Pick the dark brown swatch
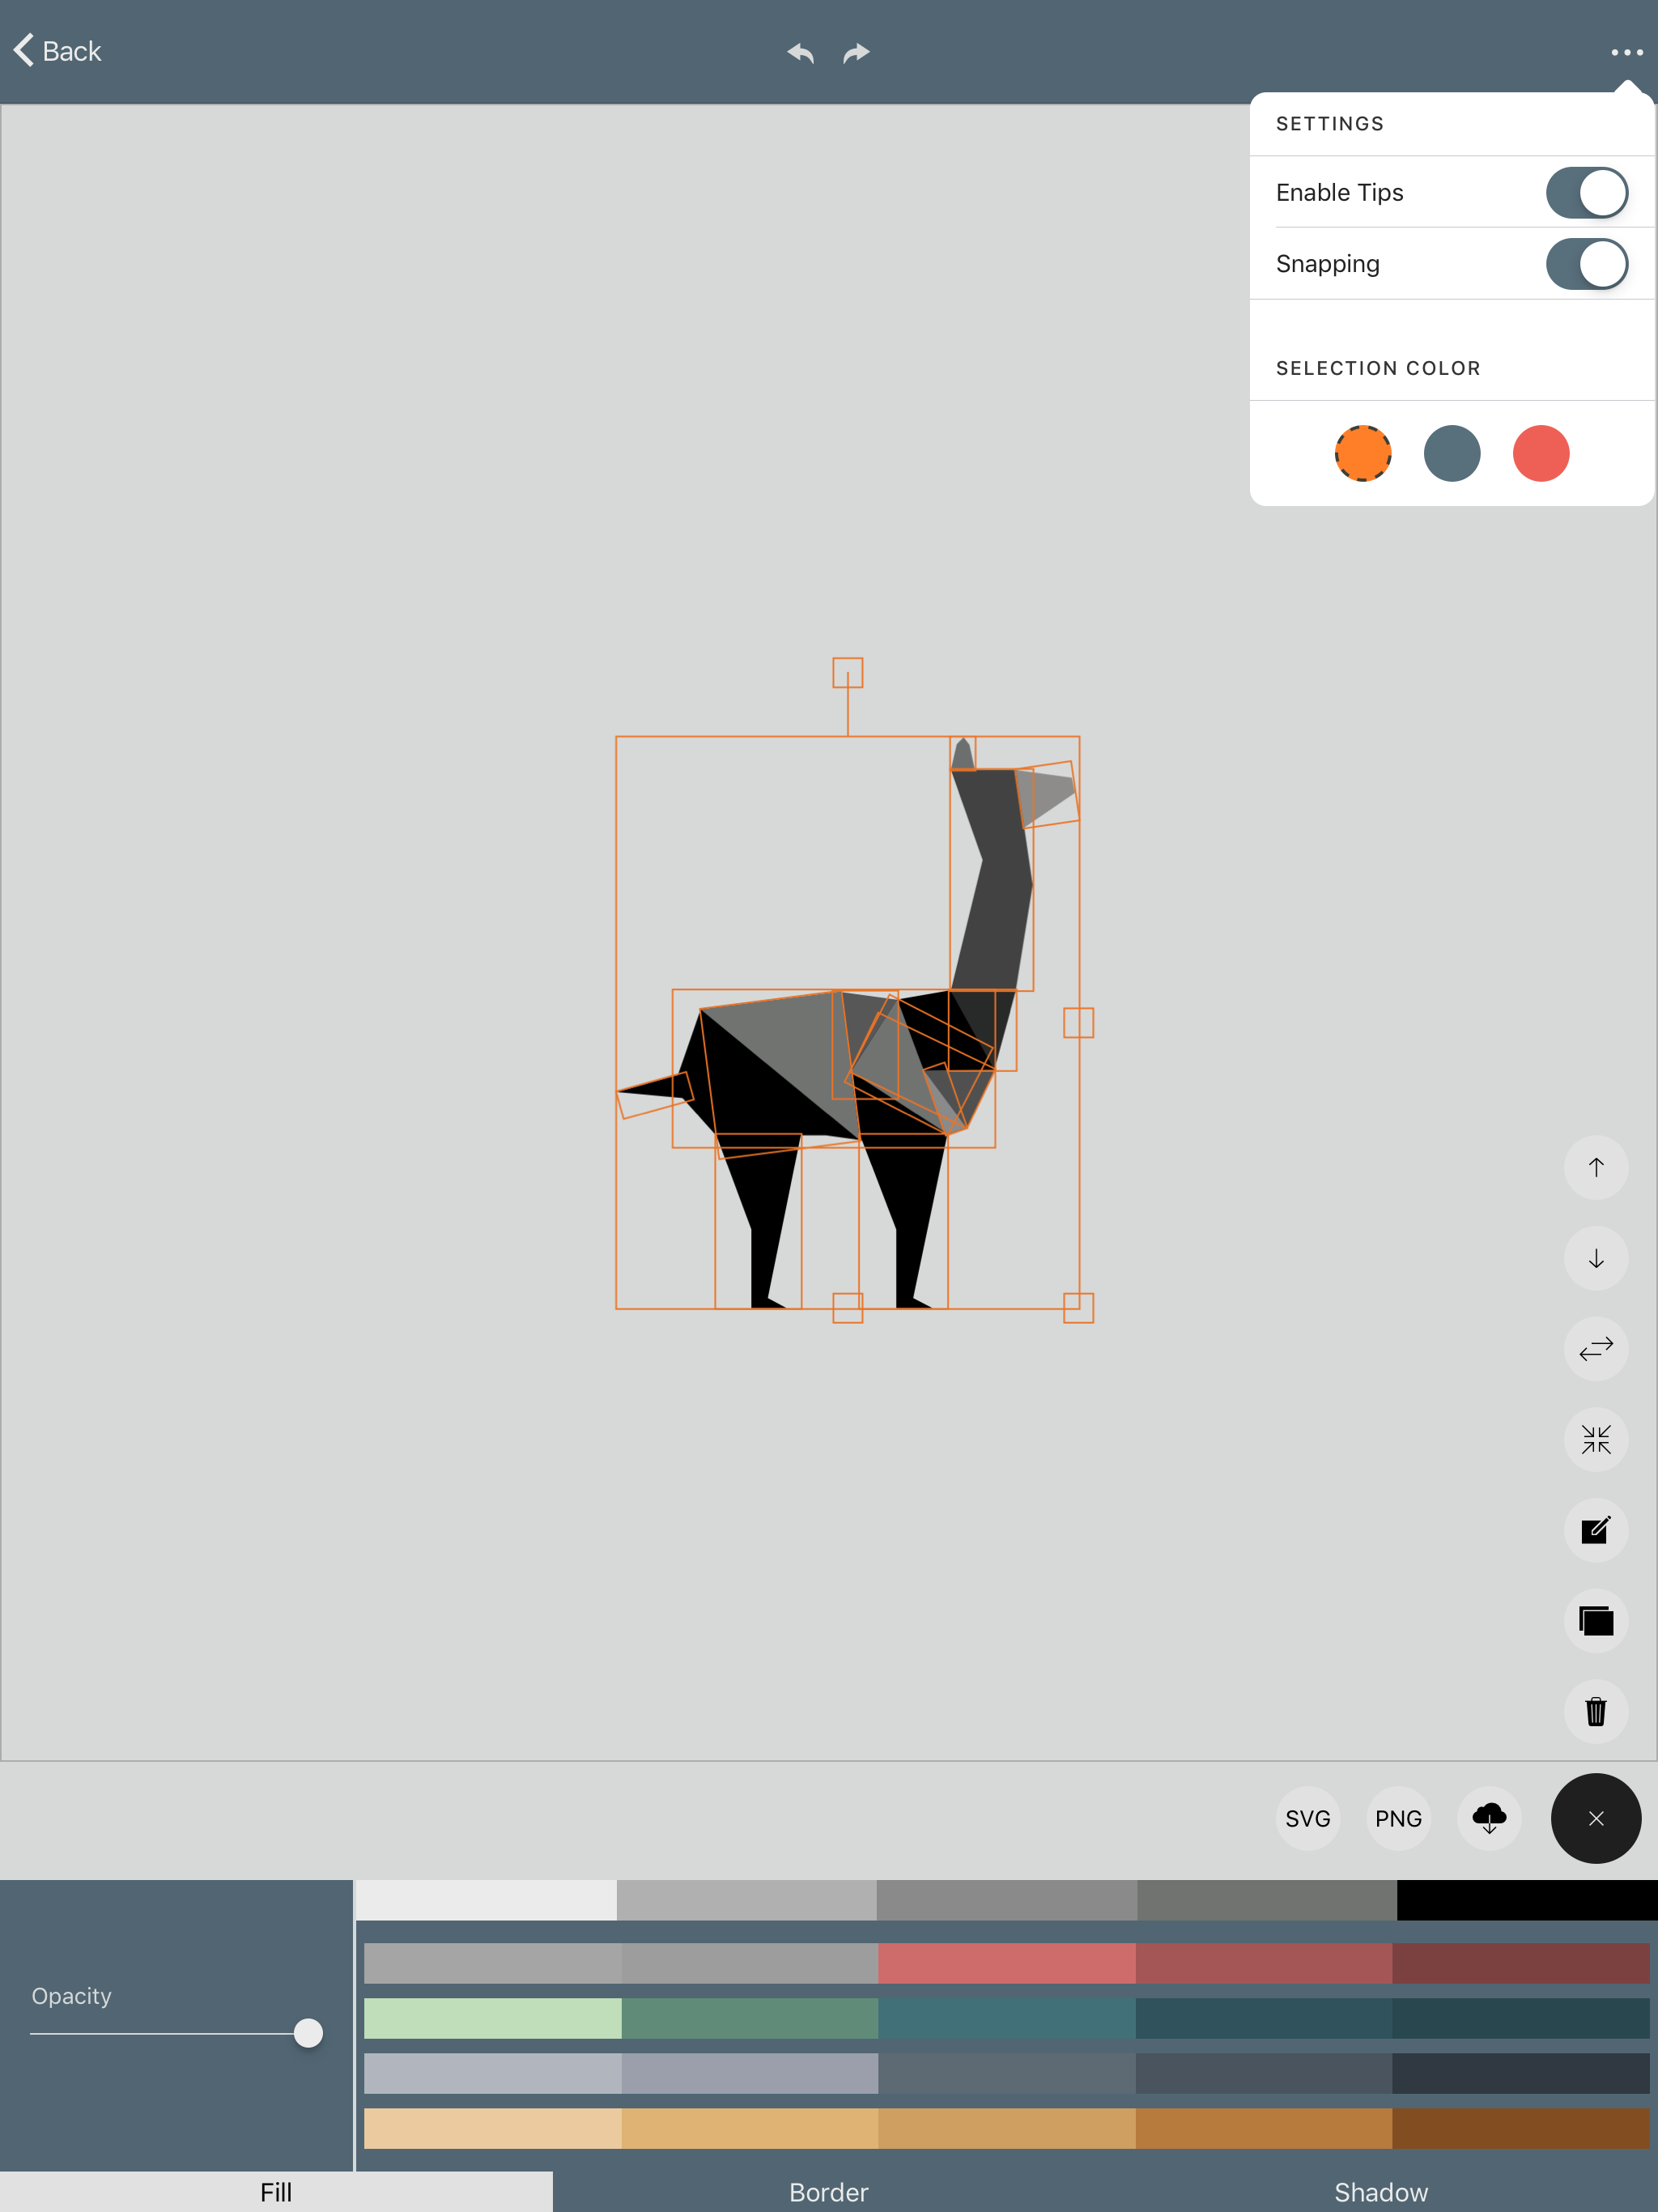This screenshot has width=1658, height=2212. (x=1521, y=2128)
